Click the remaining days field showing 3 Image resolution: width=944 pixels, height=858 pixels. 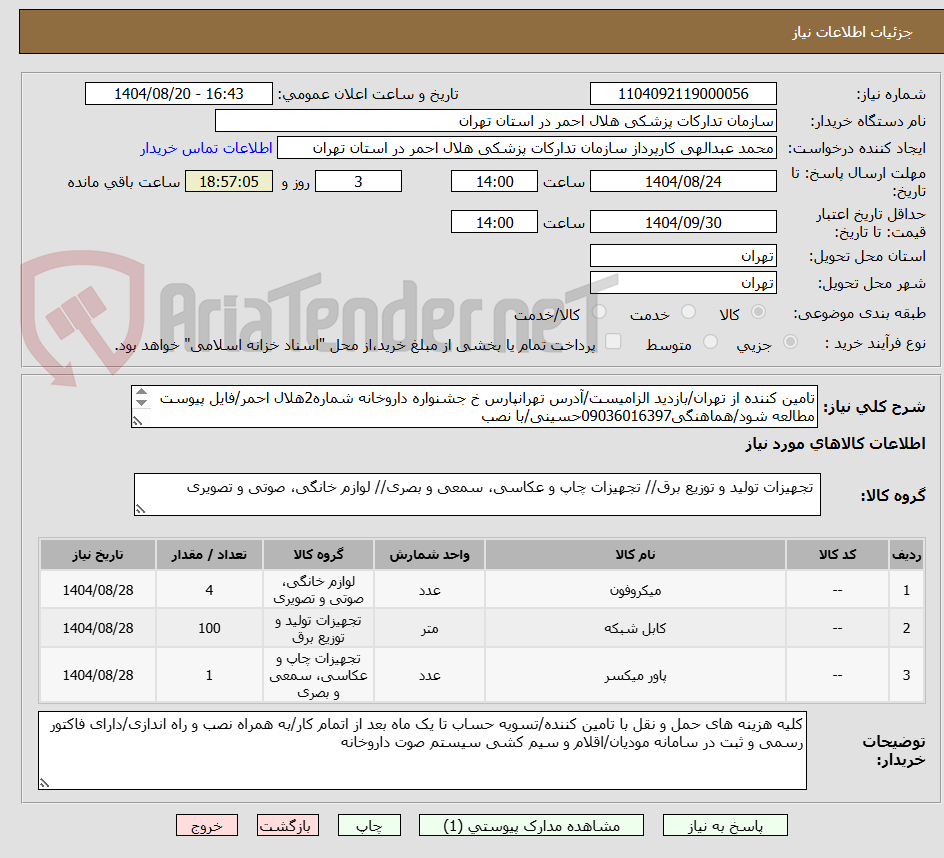pyautogui.click(x=358, y=181)
